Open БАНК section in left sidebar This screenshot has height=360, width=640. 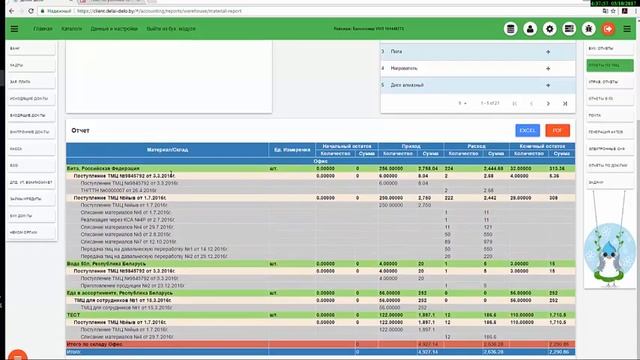coord(31,49)
